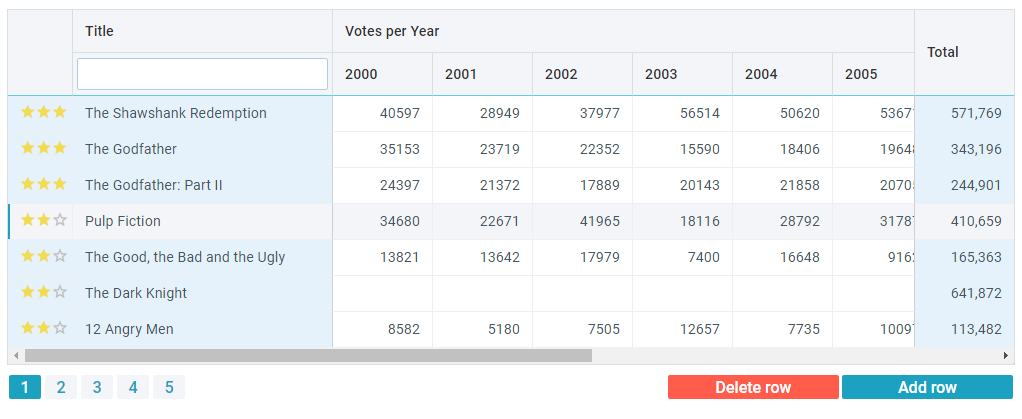This screenshot has height=419, width=1022.
Task: Go to page 2
Action: coord(61,387)
